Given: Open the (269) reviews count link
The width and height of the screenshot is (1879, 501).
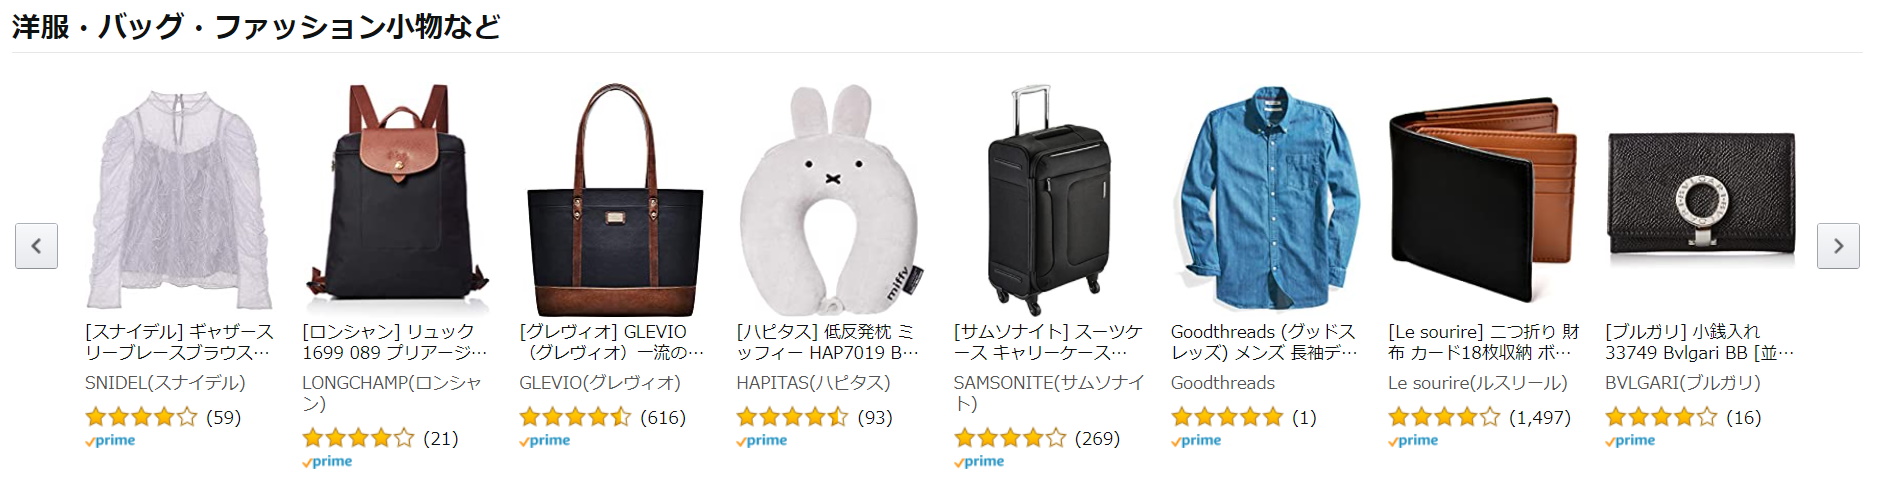Looking at the screenshot, I should pos(1097,438).
